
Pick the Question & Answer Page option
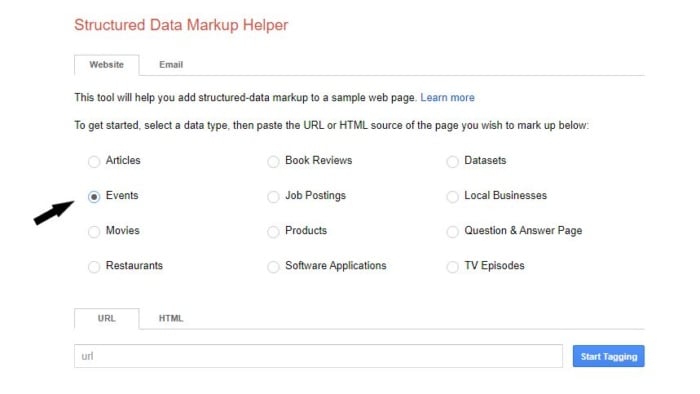click(x=452, y=232)
